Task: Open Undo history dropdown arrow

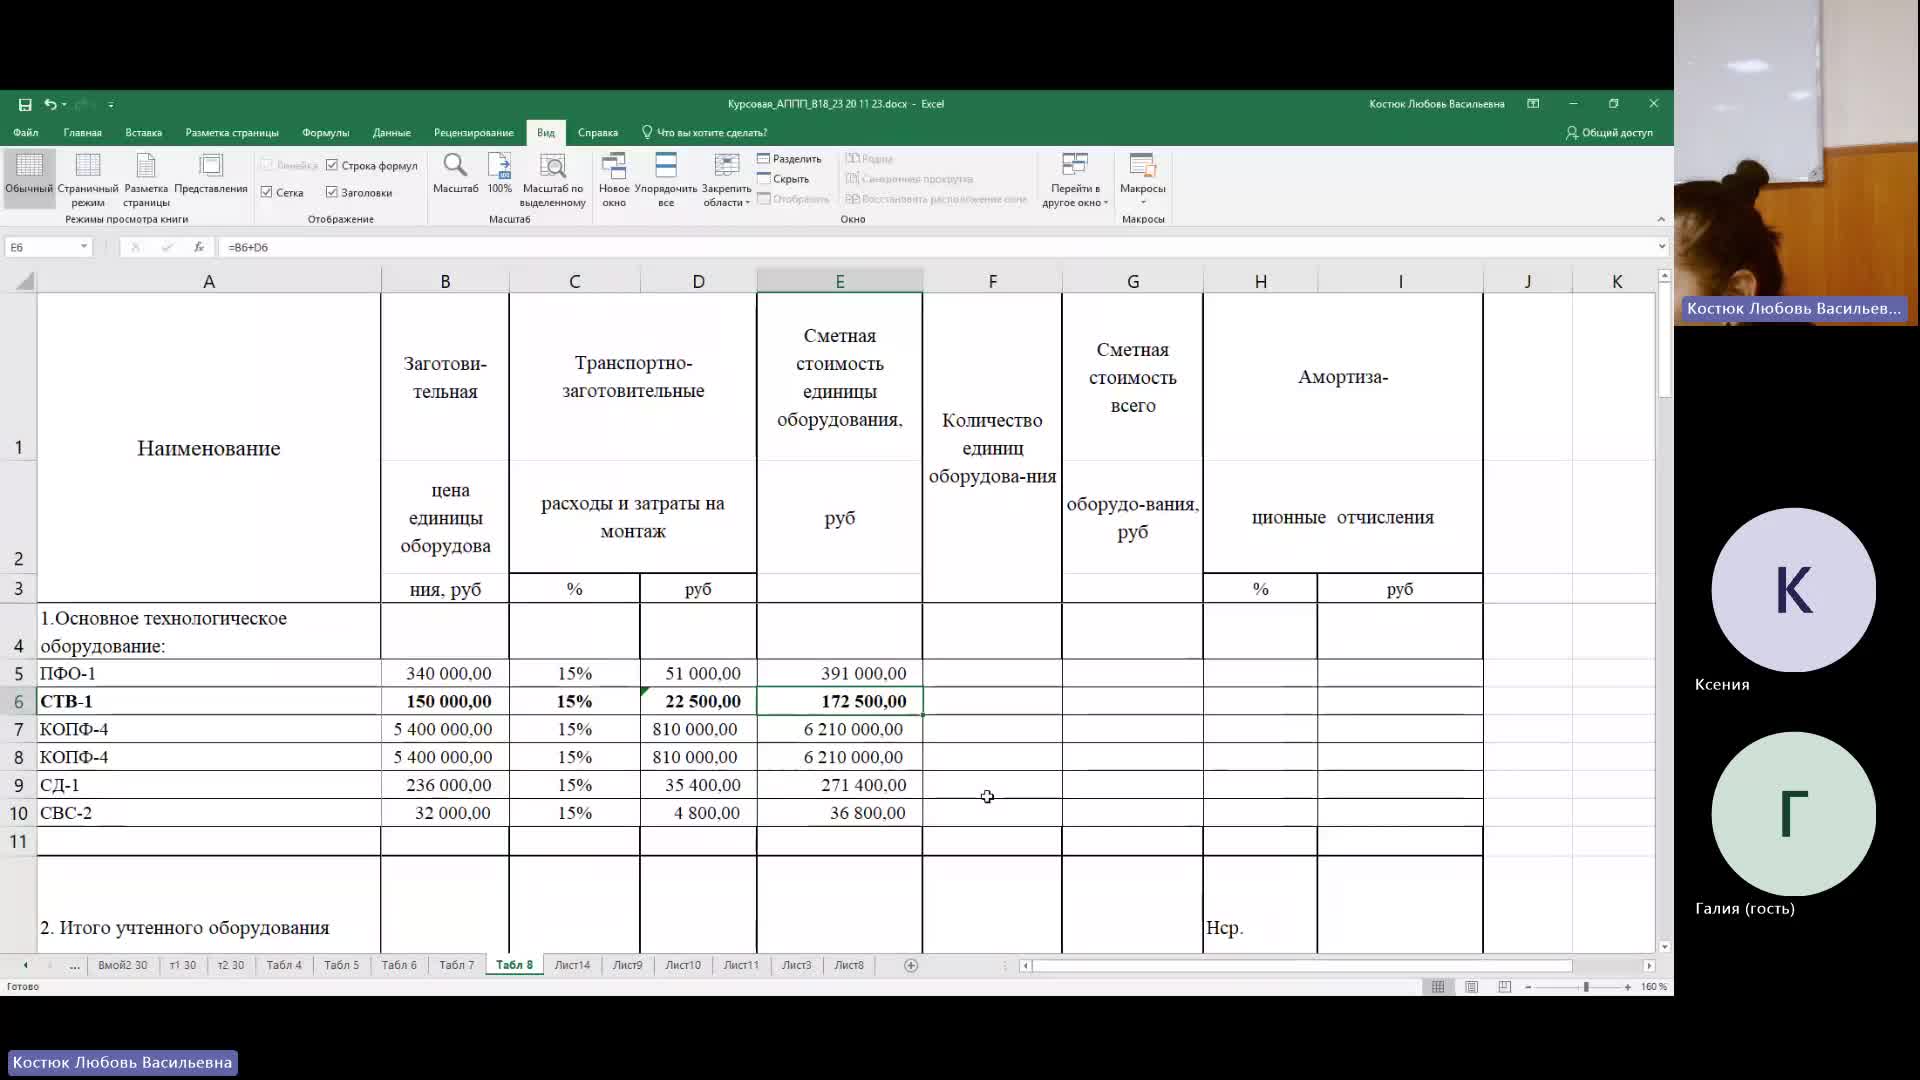Action: pyautogui.click(x=64, y=104)
